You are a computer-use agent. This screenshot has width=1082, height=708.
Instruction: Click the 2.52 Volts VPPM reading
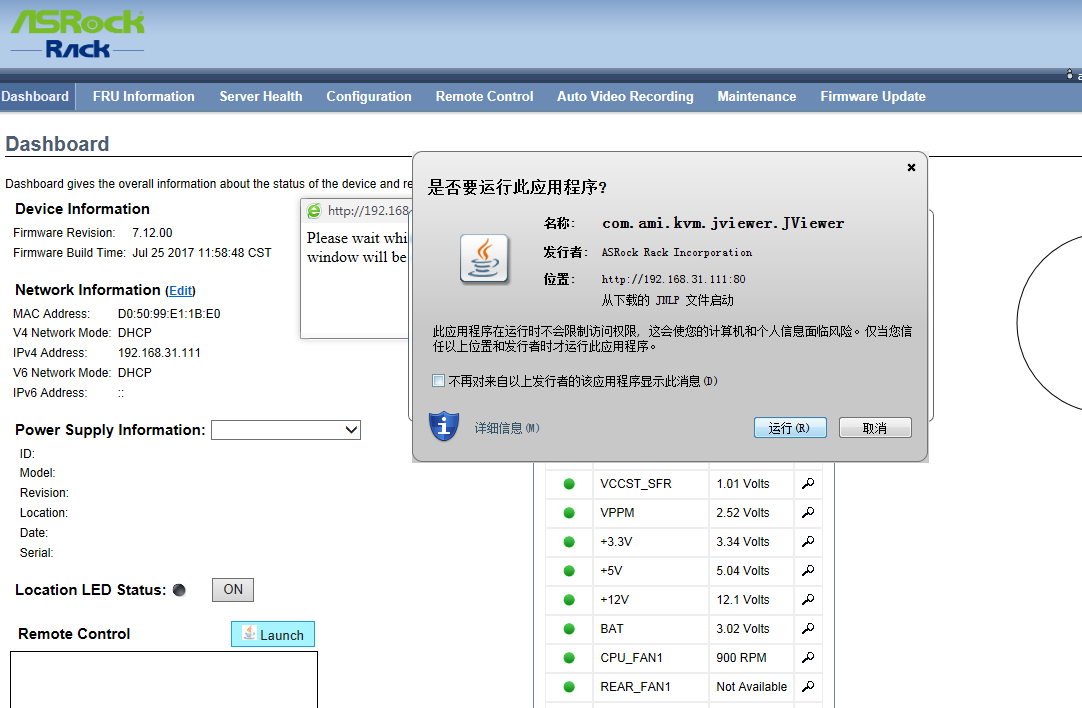click(742, 513)
